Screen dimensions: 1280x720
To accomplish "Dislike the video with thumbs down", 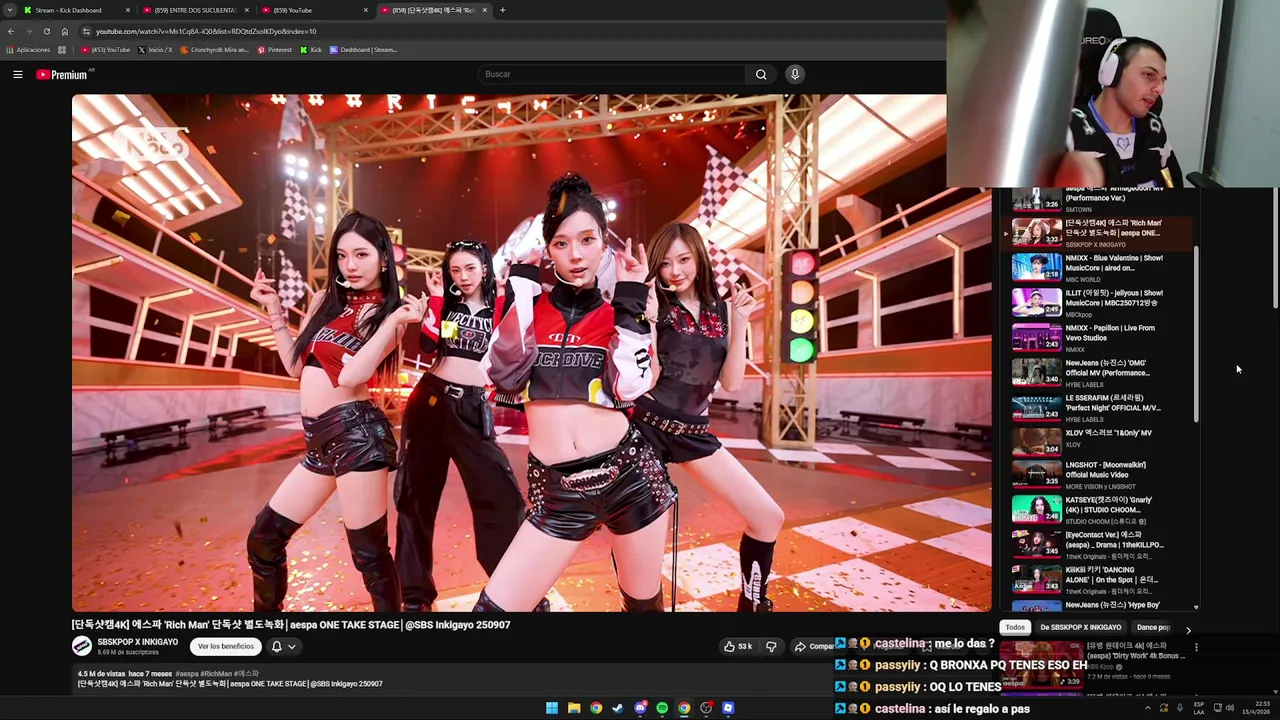I will (x=771, y=646).
